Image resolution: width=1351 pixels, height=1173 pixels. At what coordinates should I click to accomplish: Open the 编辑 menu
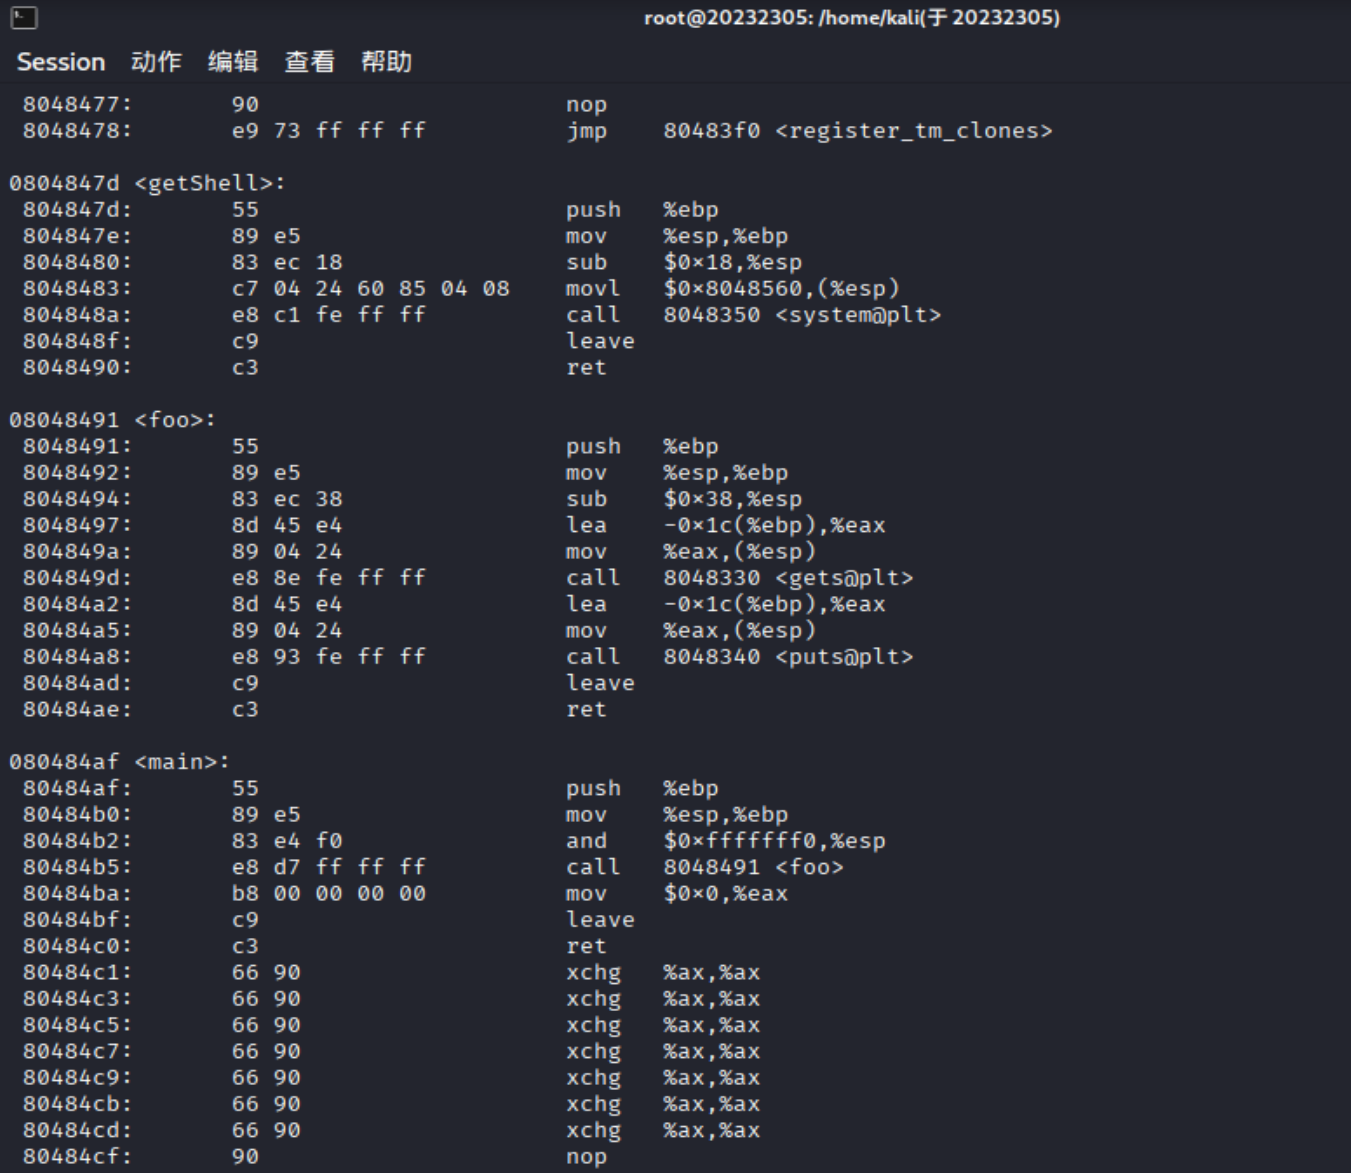[x=233, y=62]
